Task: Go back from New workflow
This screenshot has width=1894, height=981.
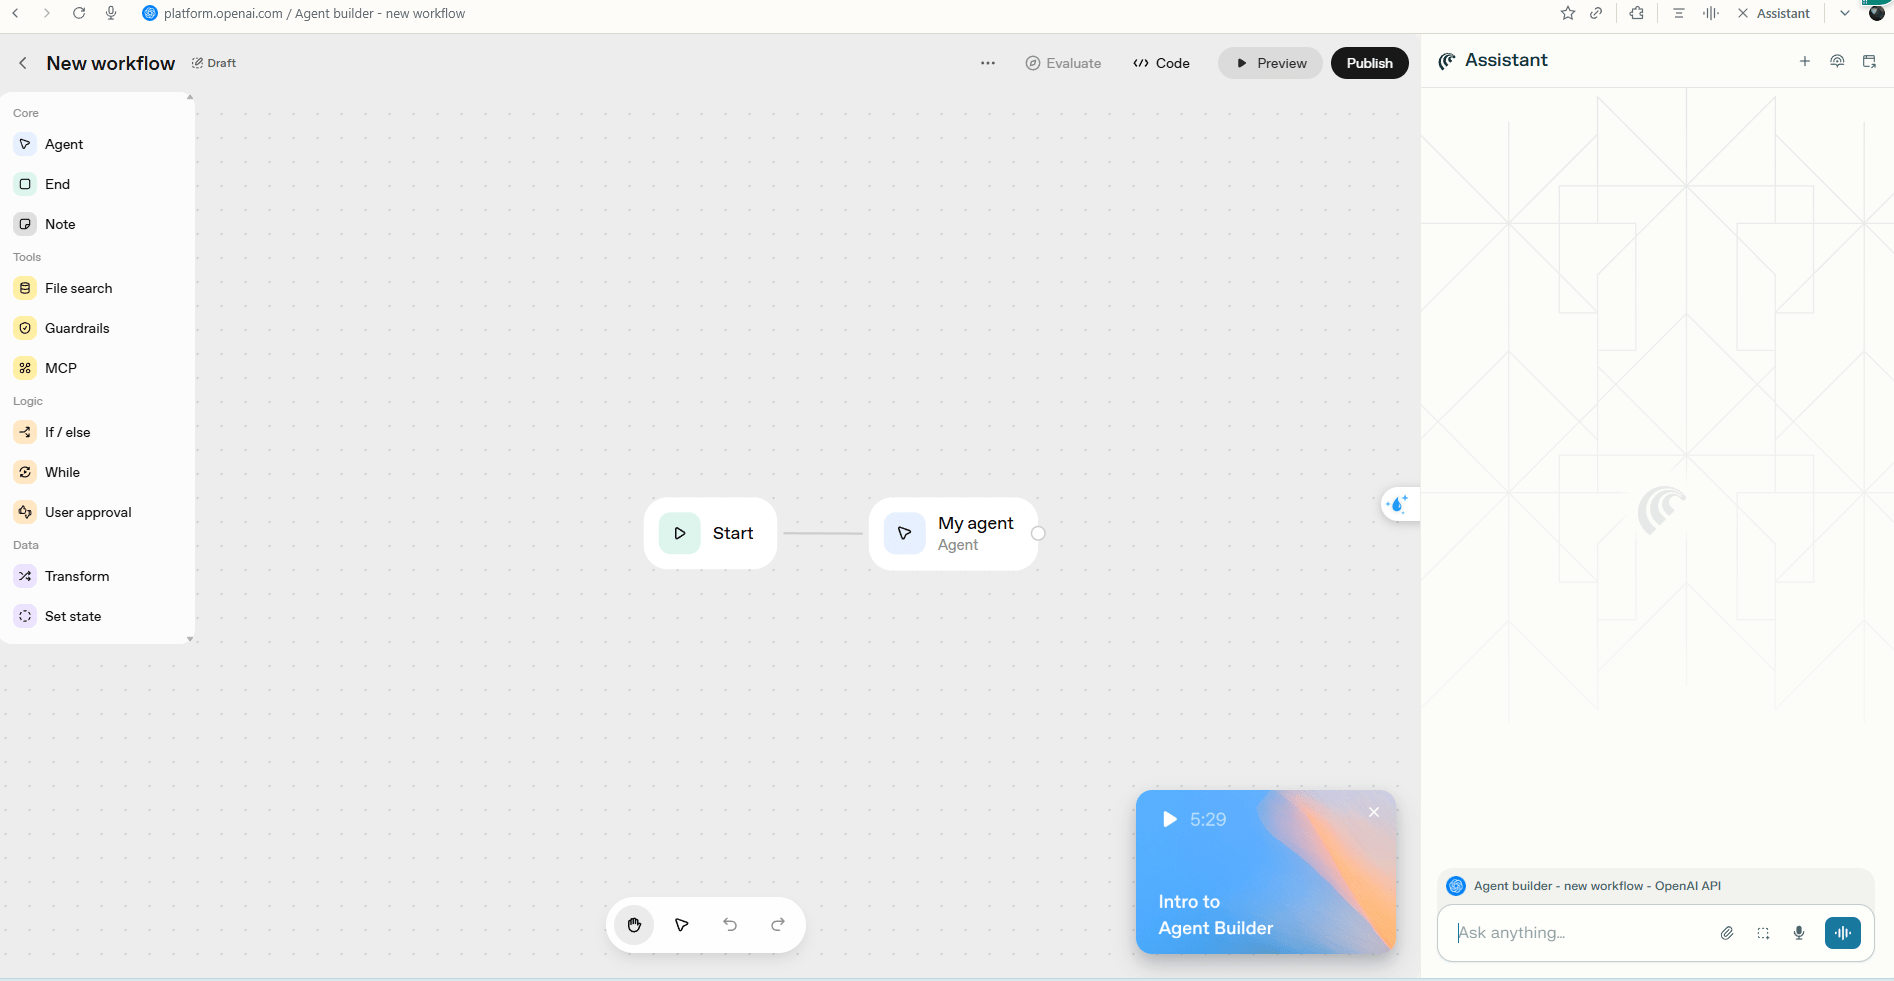Action: click(23, 63)
